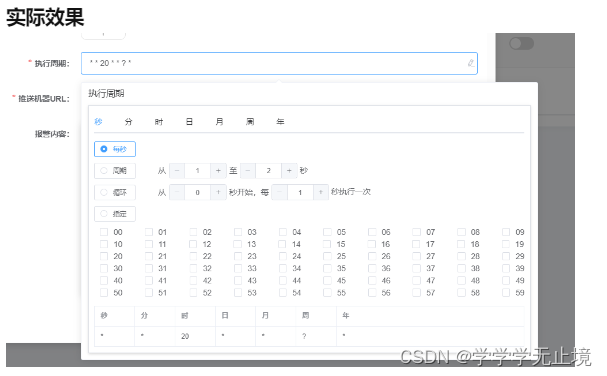Check the 38 second checkbox

point(461,268)
